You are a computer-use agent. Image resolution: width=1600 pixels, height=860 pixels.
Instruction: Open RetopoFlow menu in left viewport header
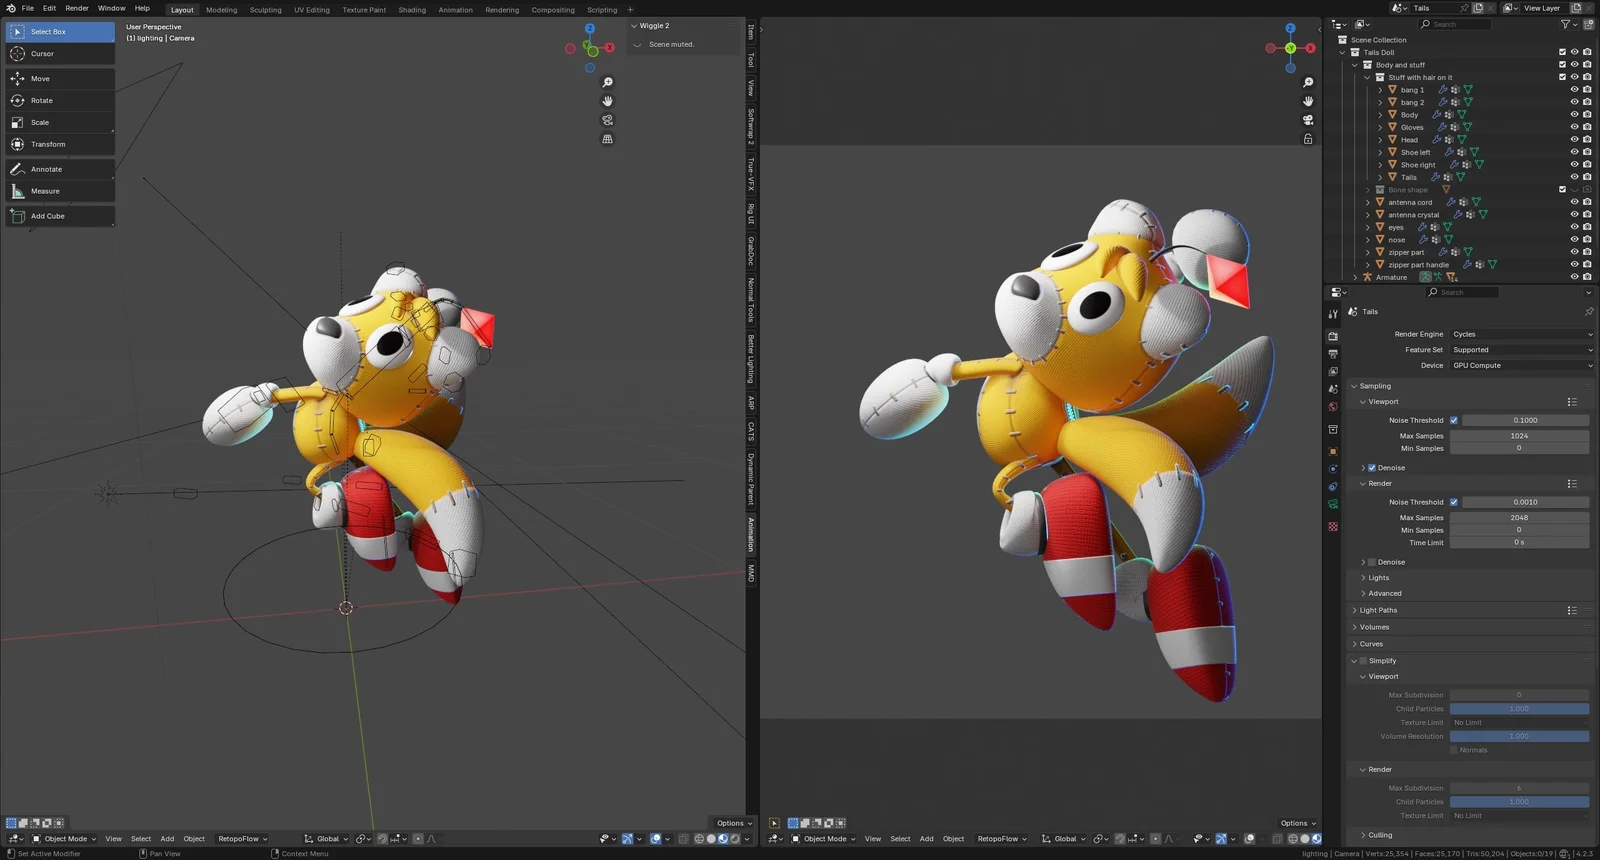(243, 839)
